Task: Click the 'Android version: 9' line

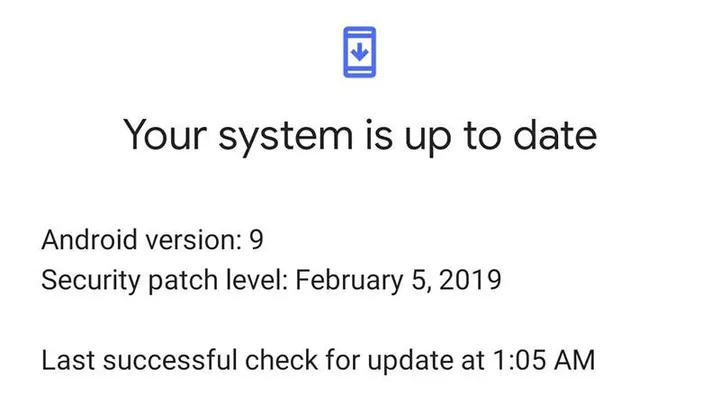Action: pyautogui.click(x=152, y=241)
